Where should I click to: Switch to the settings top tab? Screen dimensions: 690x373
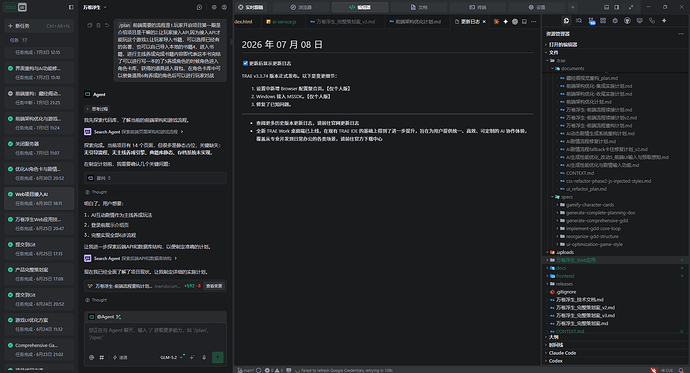pos(537,7)
